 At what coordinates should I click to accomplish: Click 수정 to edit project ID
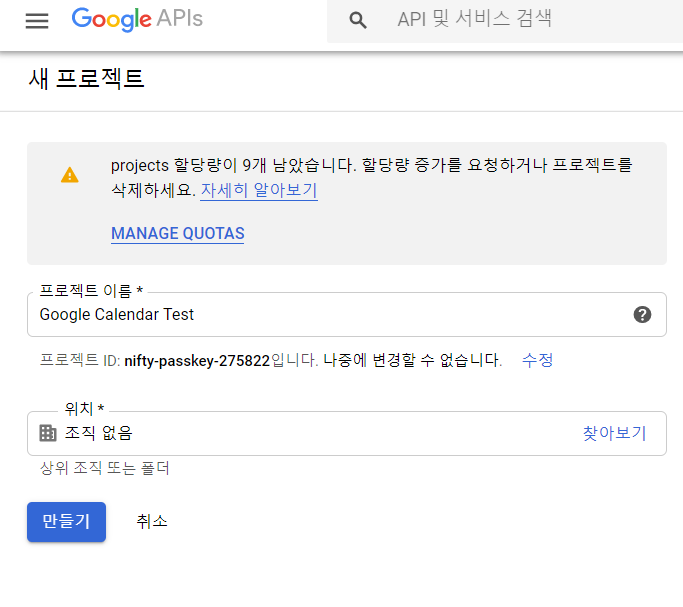point(538,360)
